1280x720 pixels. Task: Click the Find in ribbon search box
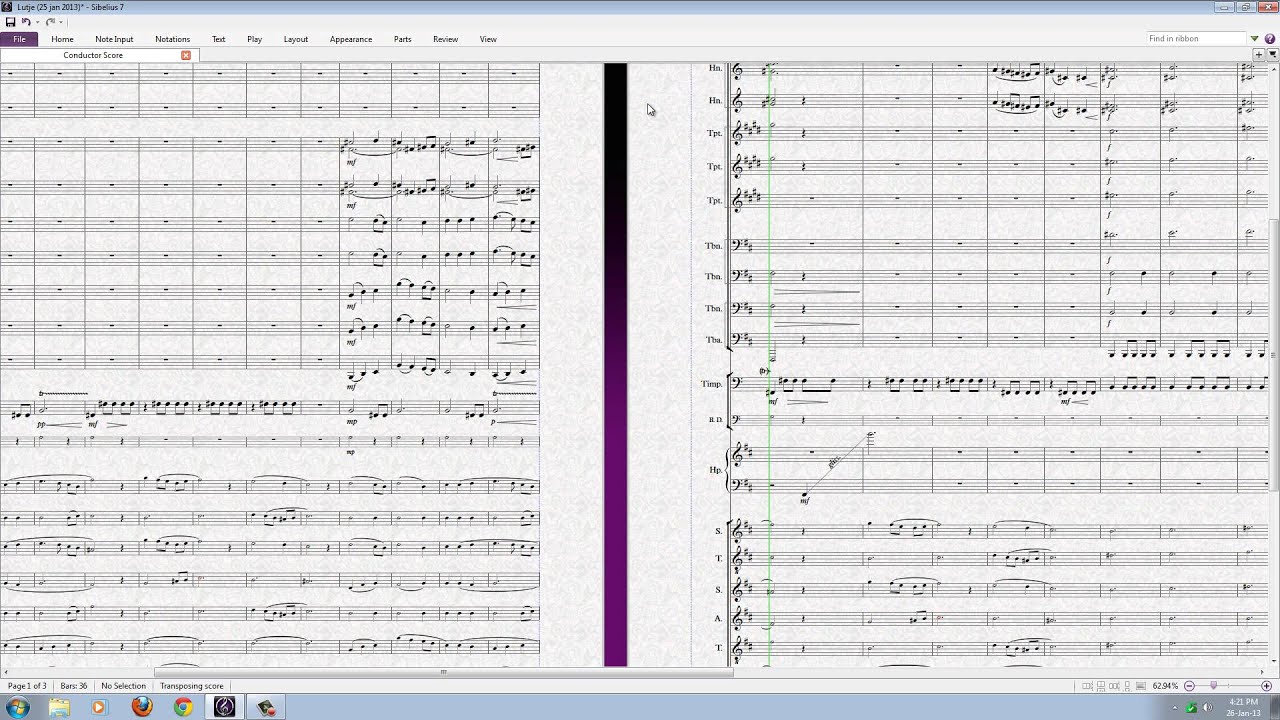point(1194,39)
